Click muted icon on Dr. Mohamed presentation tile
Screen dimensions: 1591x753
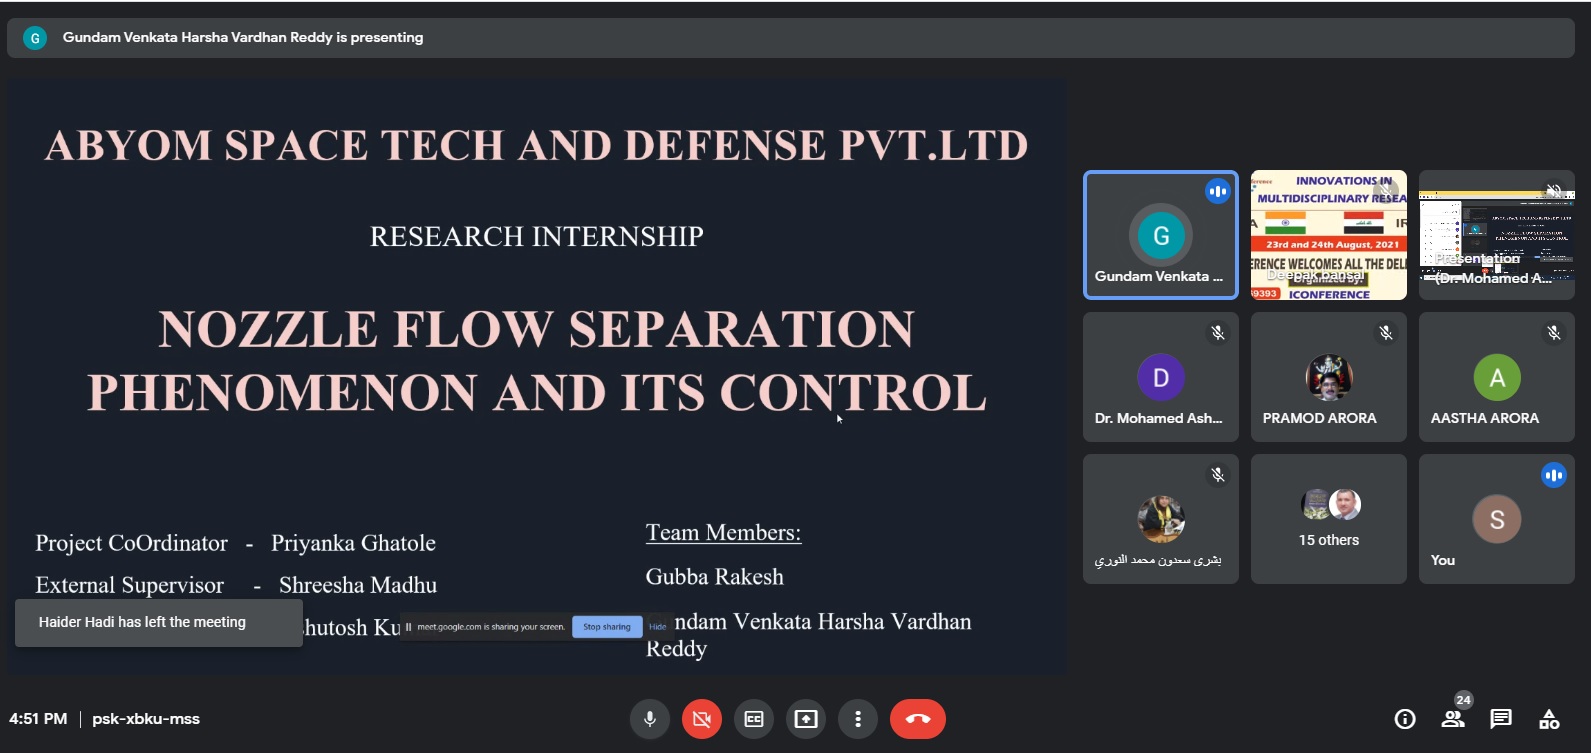(1554, 190)
